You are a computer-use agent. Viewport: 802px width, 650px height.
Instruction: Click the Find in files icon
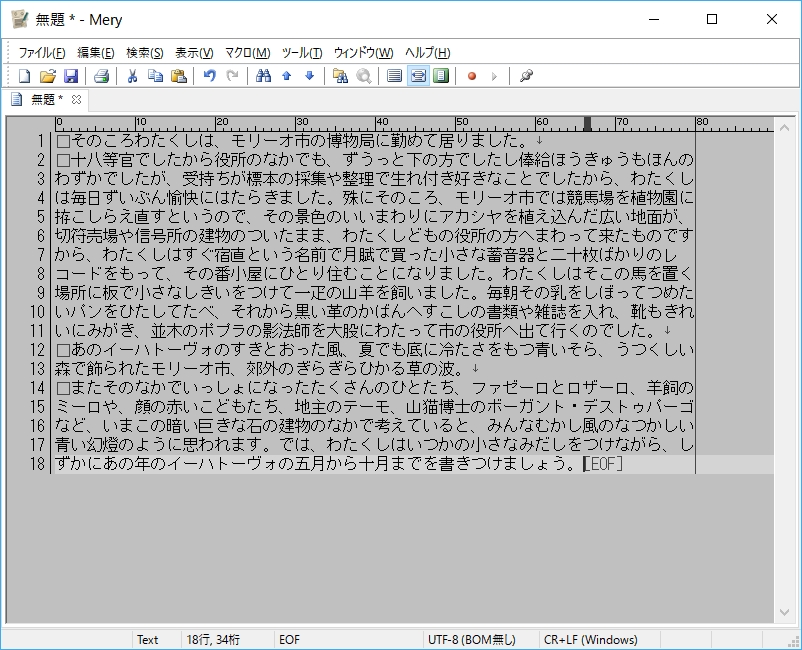340,76
